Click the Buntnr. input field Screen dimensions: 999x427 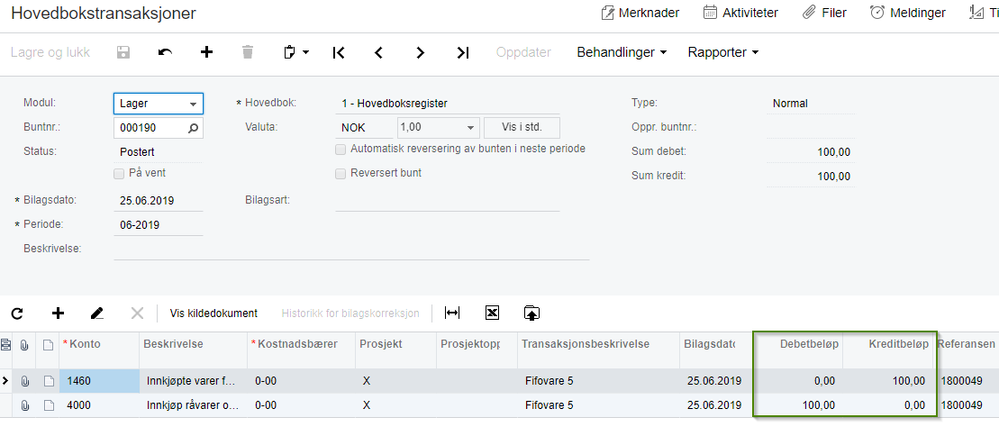click(x=148, y=128)
